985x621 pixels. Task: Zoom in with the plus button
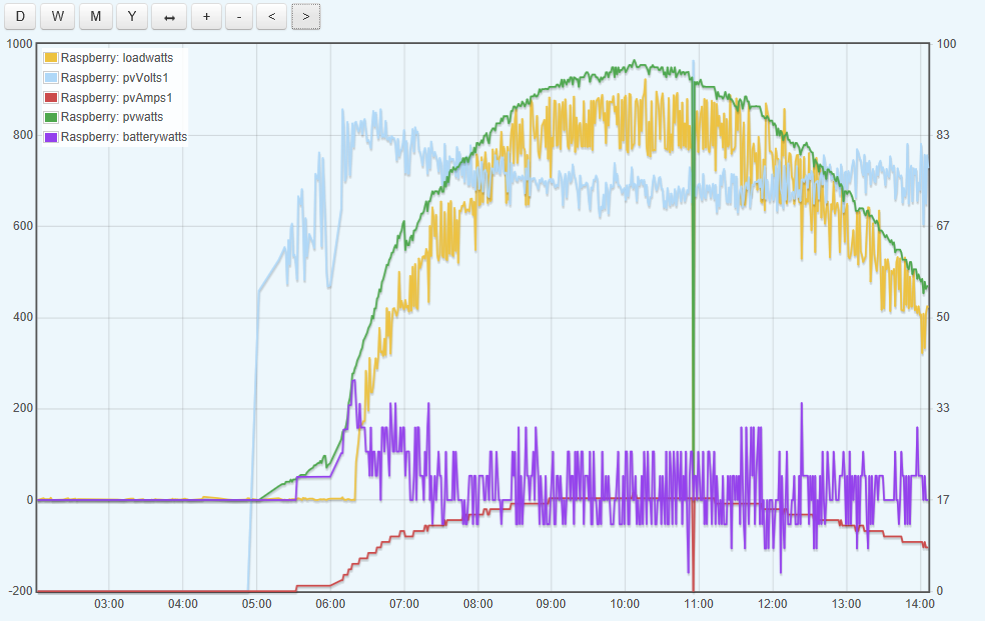tap(206, 16)
